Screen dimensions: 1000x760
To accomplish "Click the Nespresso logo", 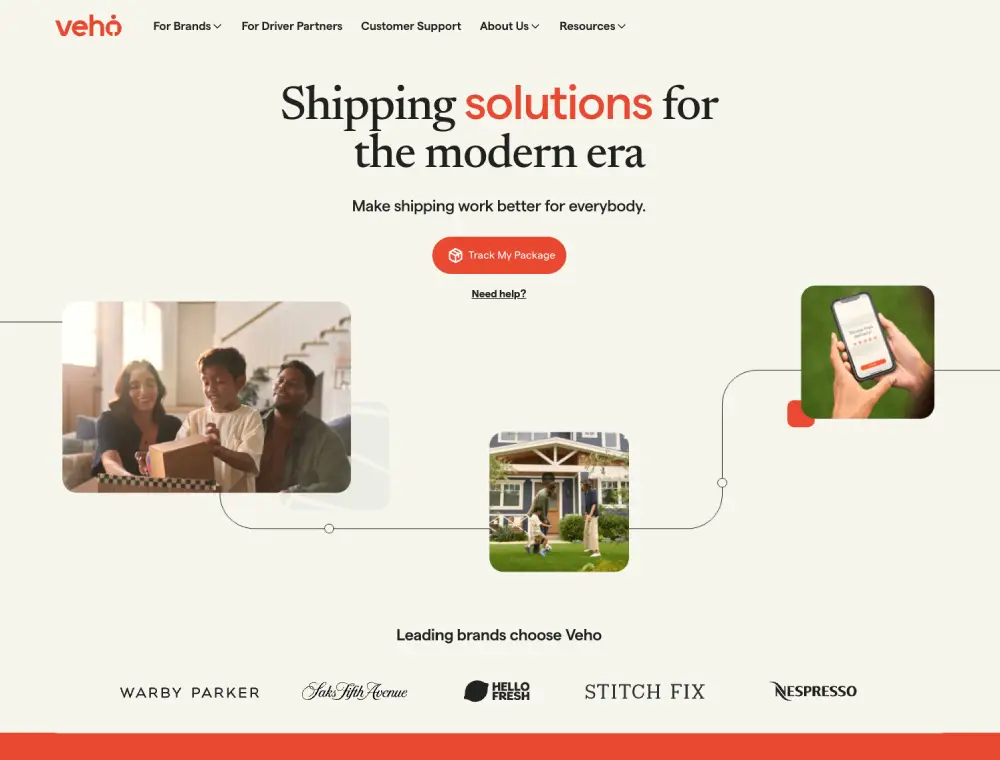I will 813,691.
